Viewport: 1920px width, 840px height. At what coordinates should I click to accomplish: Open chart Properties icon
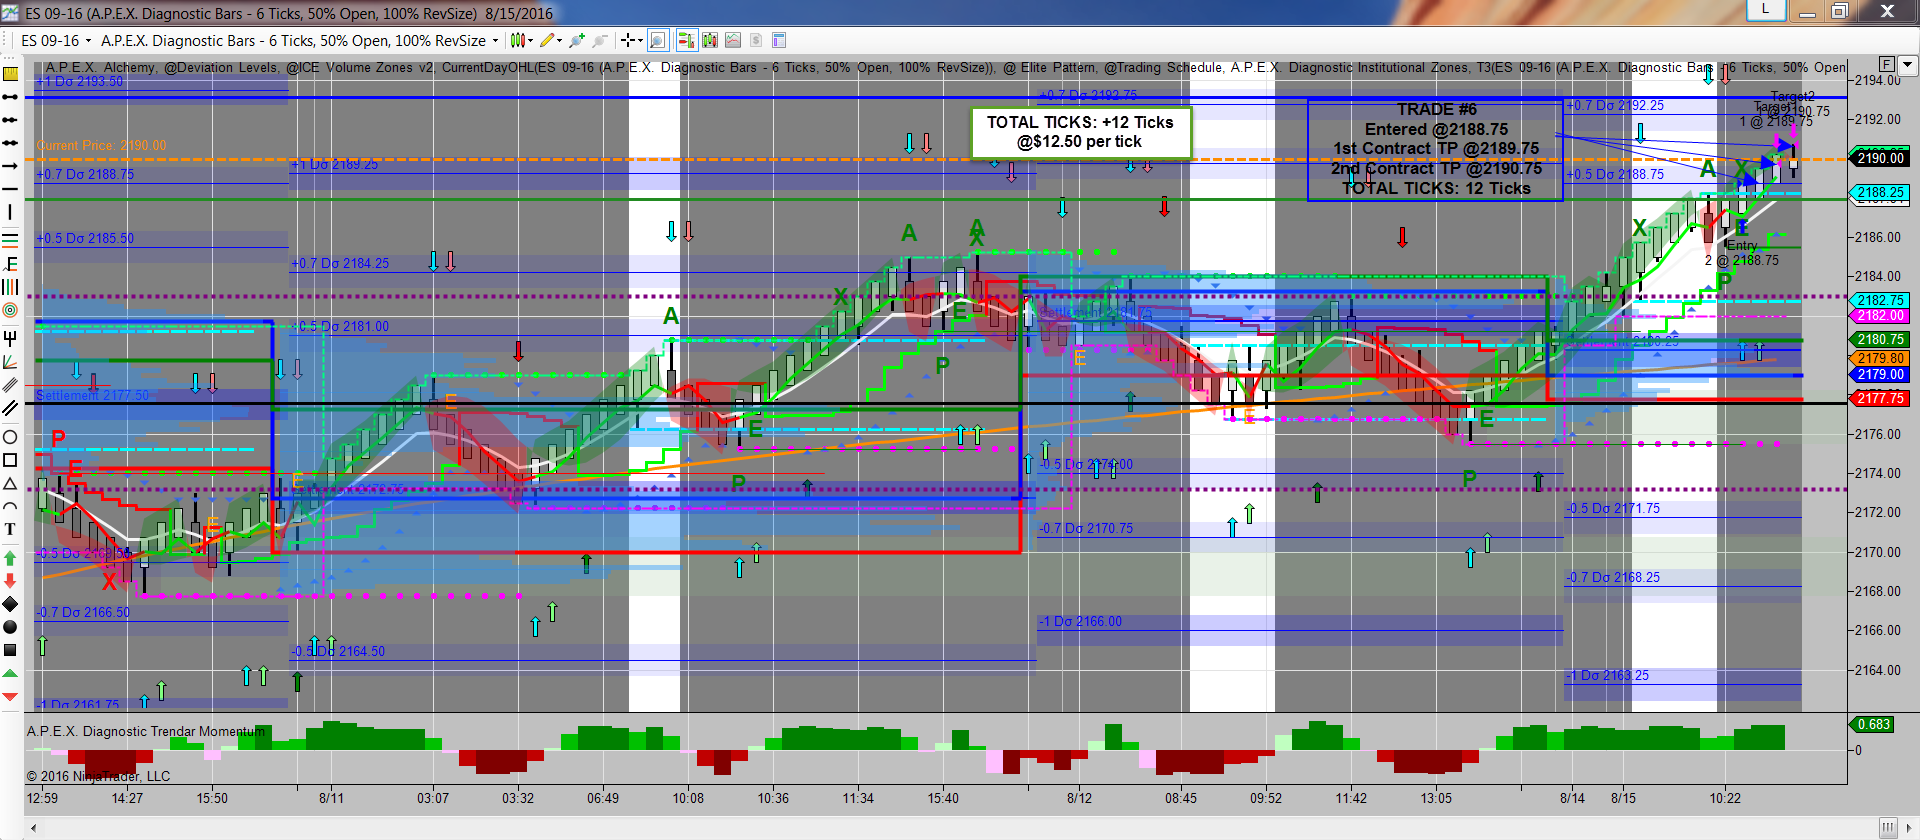click(779, 41)
